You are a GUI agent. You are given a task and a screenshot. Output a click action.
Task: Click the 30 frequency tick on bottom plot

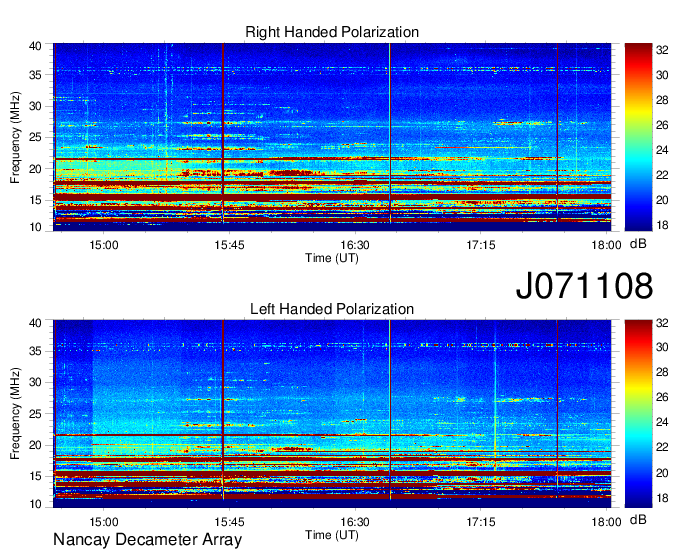click(x=35, y=382)
